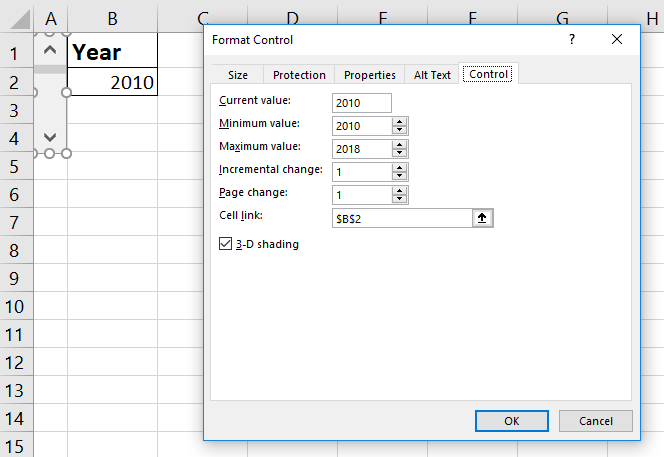Click the Format Control title bar text
664x457 pixels.
[252, 40]
